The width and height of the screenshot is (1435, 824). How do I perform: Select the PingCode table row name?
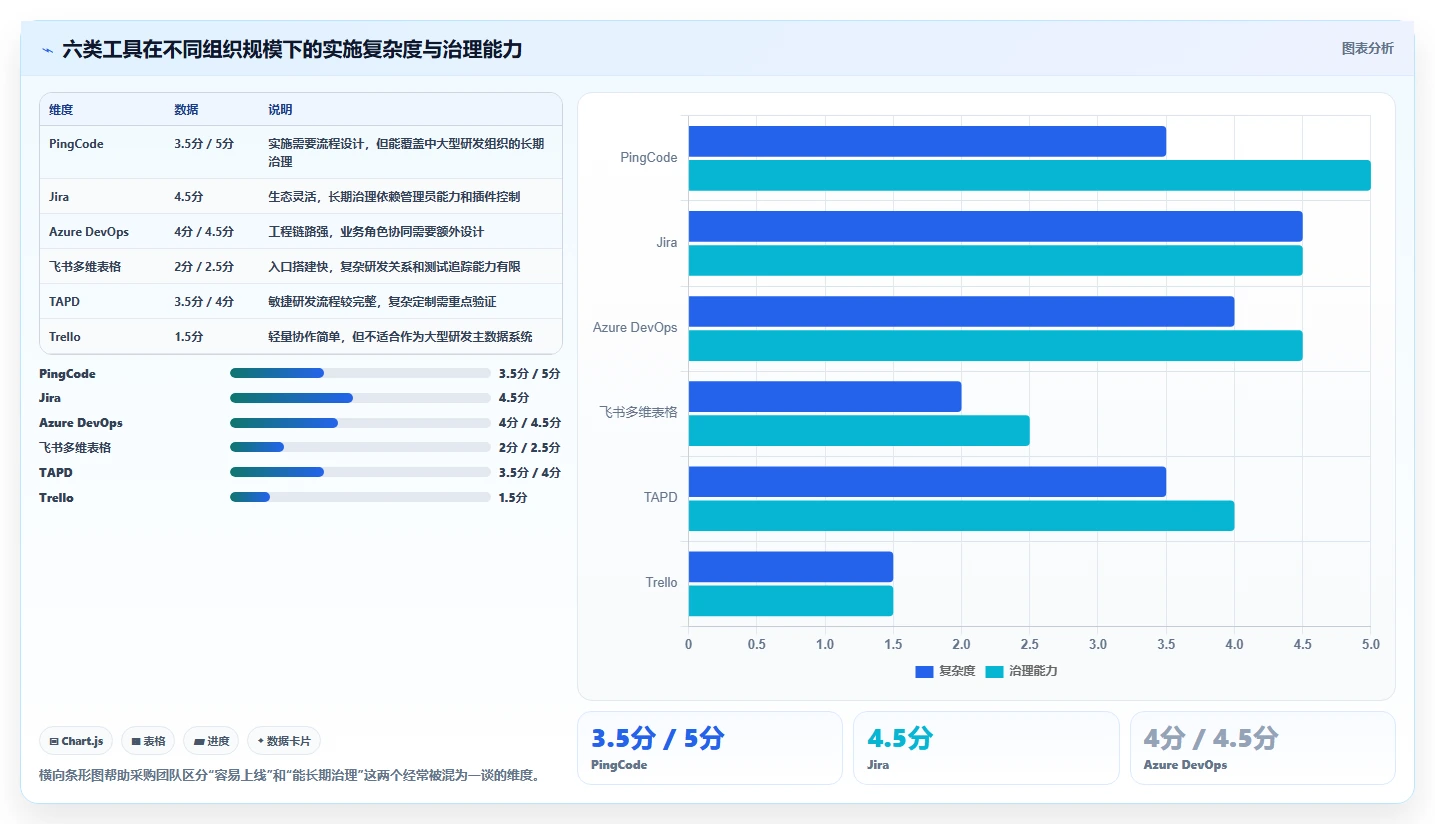tap(76, 144)
